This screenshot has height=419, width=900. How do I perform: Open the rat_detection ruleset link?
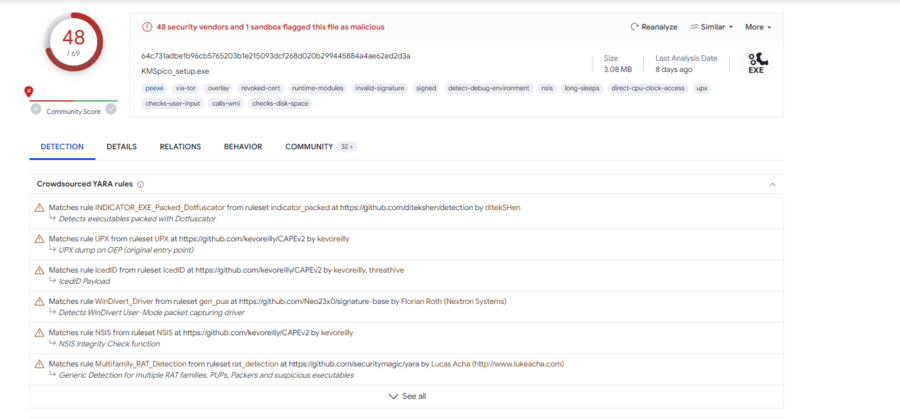[255, 364]
